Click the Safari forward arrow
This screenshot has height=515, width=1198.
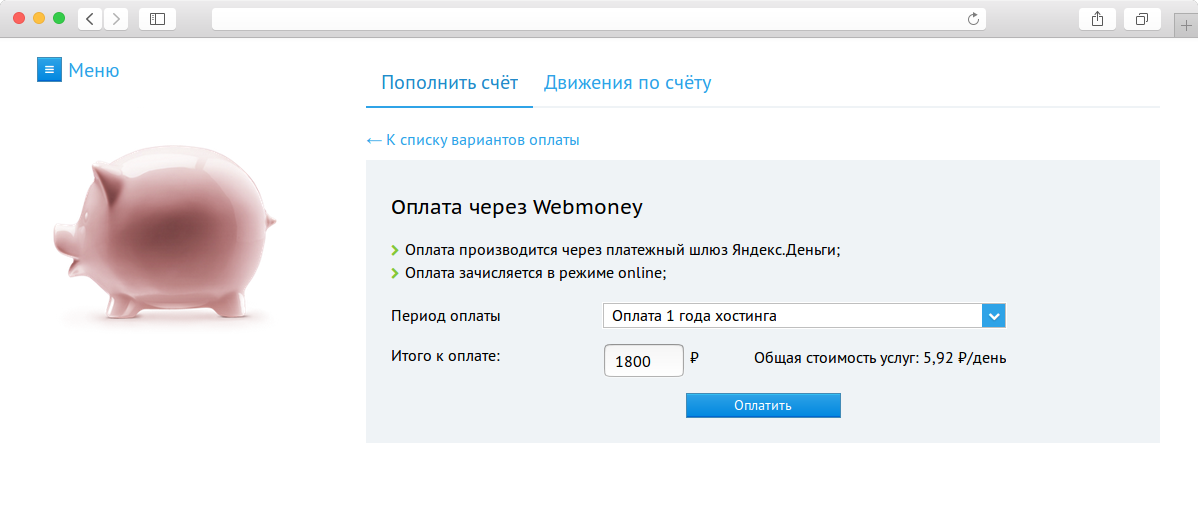tap(116, 19)
